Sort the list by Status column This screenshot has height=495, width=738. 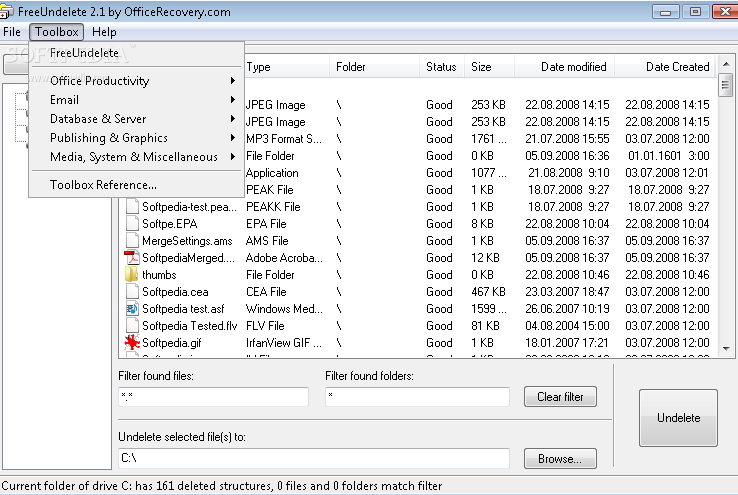[x=441, y=67]
